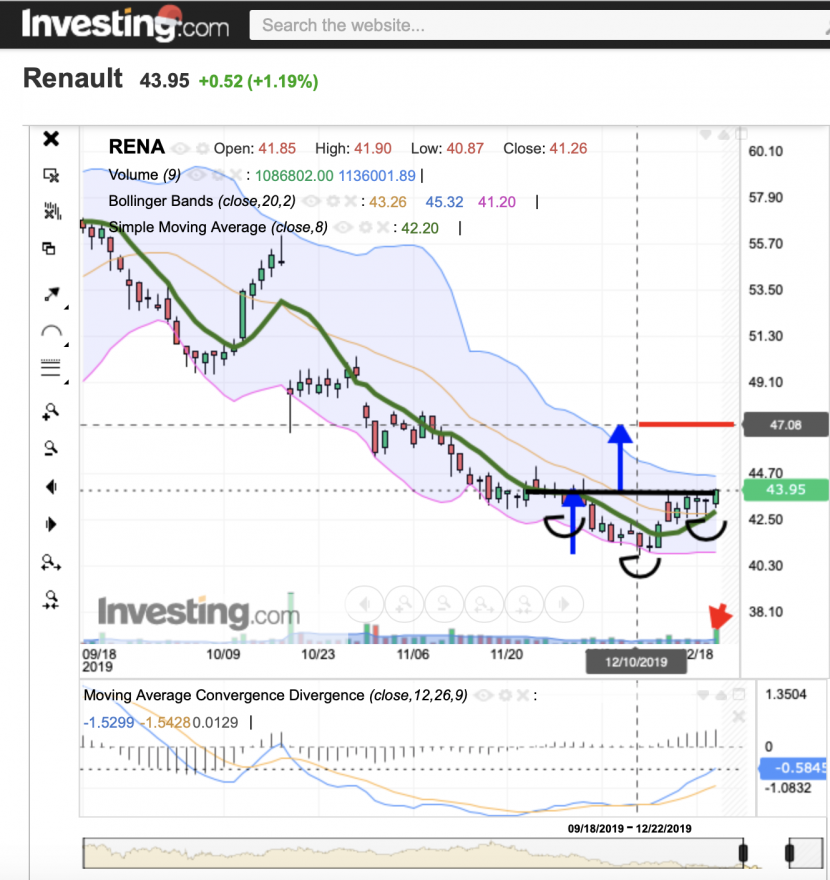
Task: Move the chart left with the left arrow icon
Action: tap(51, 487)
